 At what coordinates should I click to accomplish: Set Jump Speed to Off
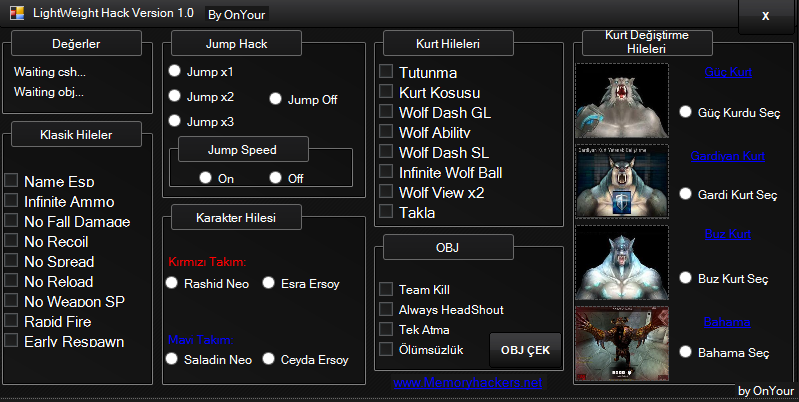pos(276,177)
